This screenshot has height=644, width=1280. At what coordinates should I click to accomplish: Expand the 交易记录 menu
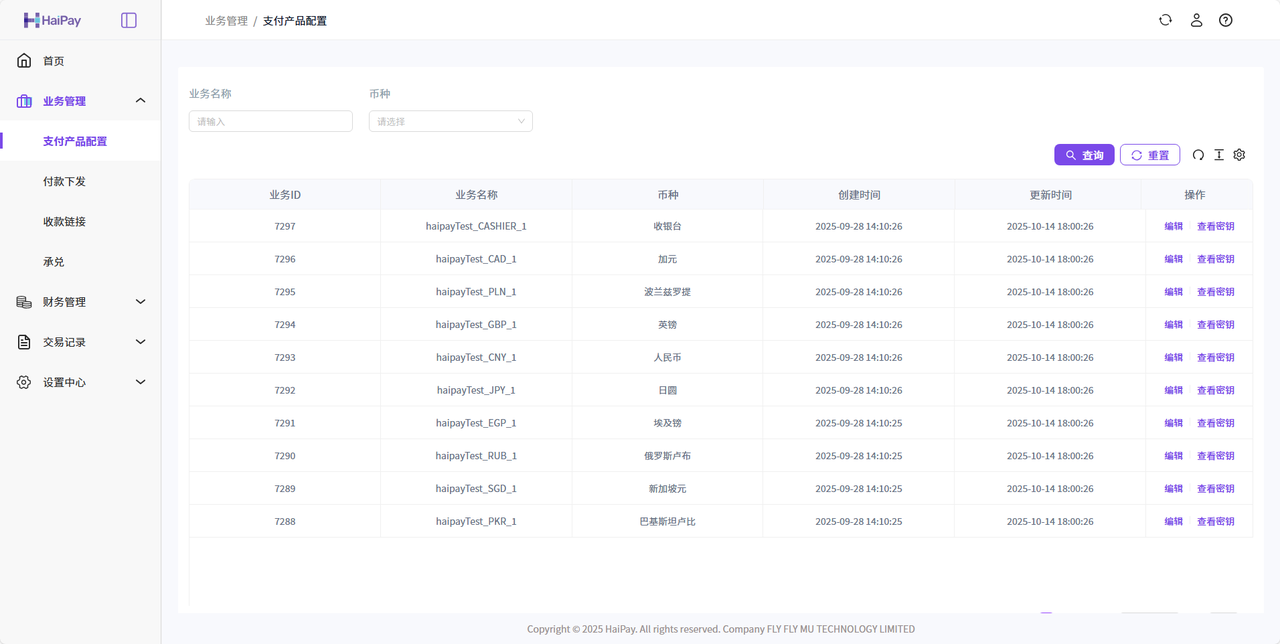80,342
